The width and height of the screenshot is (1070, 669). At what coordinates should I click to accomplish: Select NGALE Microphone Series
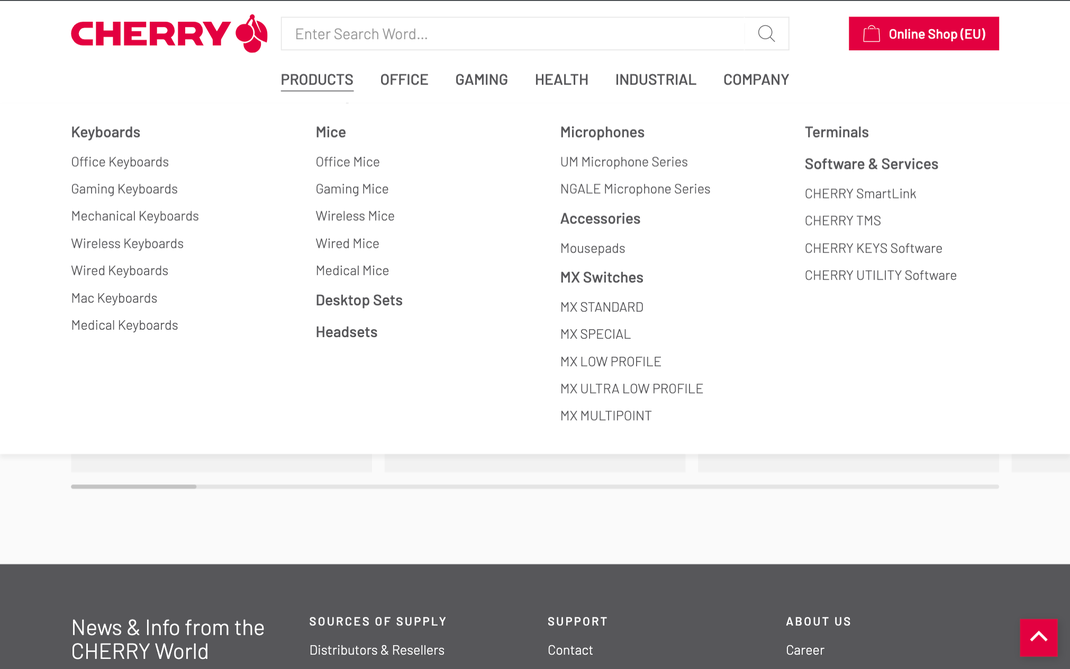635,189
